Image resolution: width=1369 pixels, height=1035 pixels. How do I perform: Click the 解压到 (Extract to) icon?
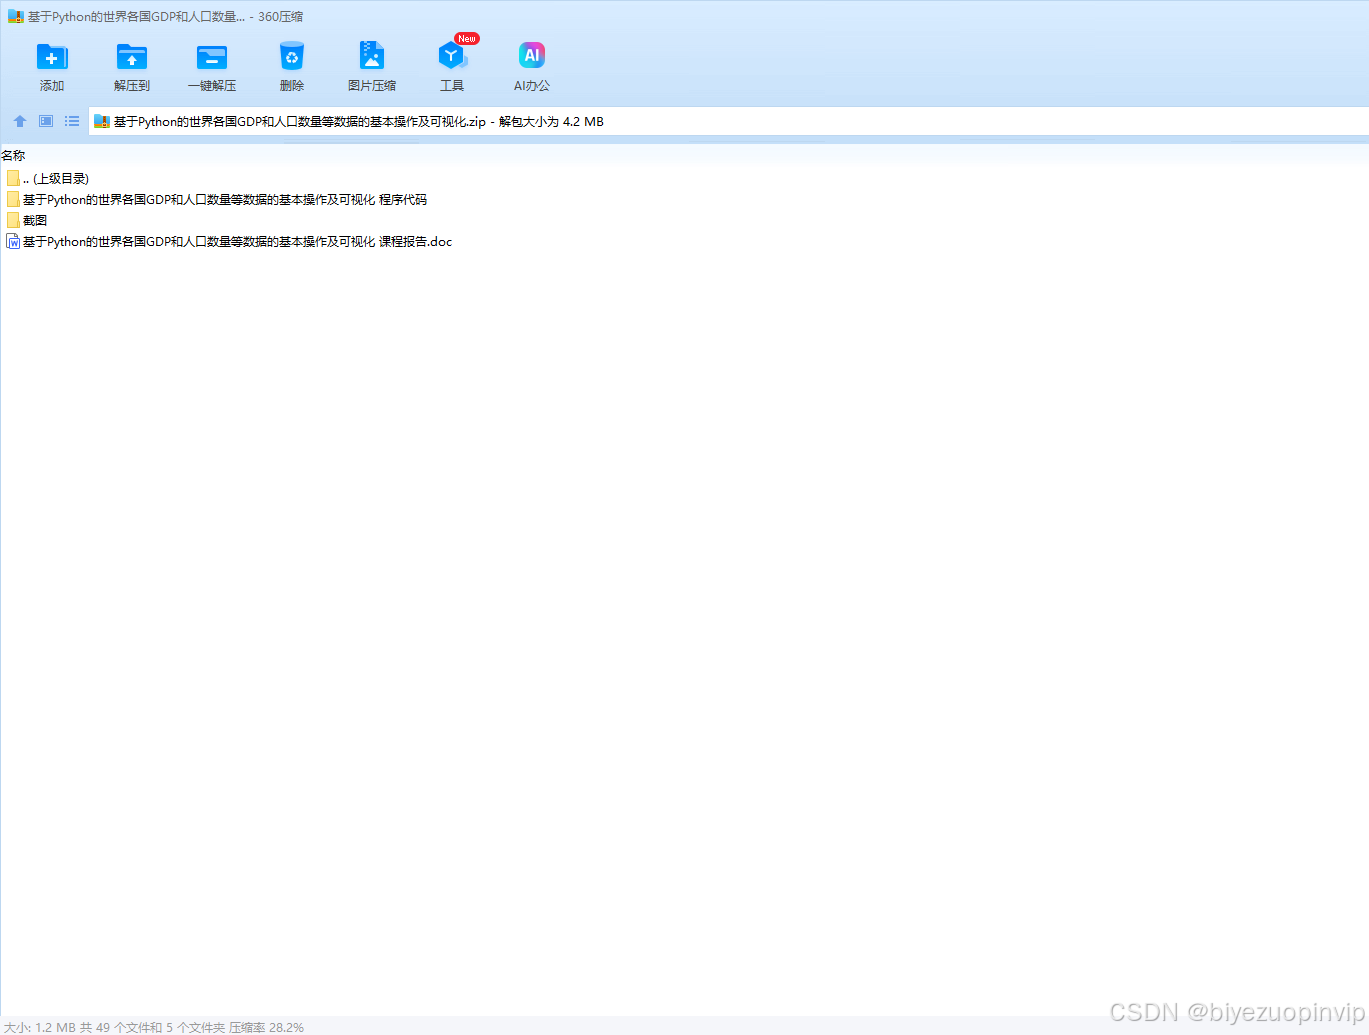point(132,66)
